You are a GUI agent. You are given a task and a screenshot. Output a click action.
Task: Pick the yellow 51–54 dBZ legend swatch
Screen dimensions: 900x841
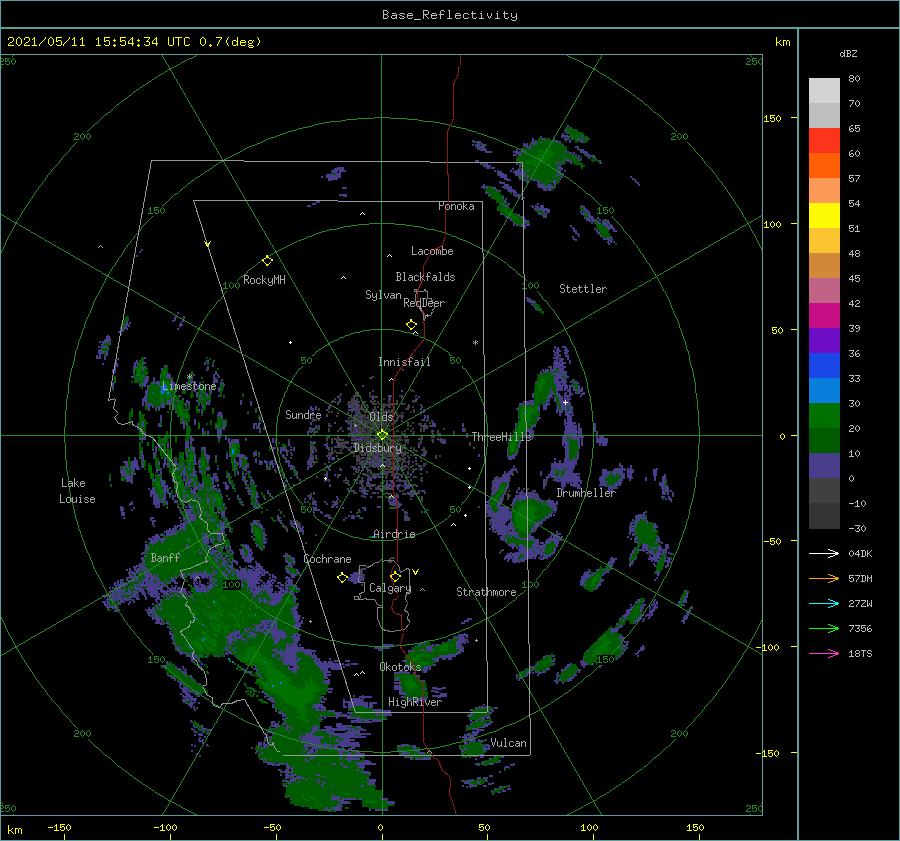824,215
